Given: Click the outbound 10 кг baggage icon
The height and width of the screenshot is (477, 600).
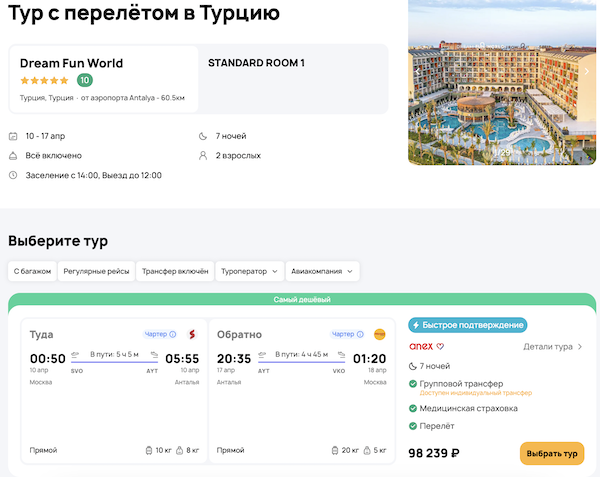Looking at the screenshot, I should 149,450.
